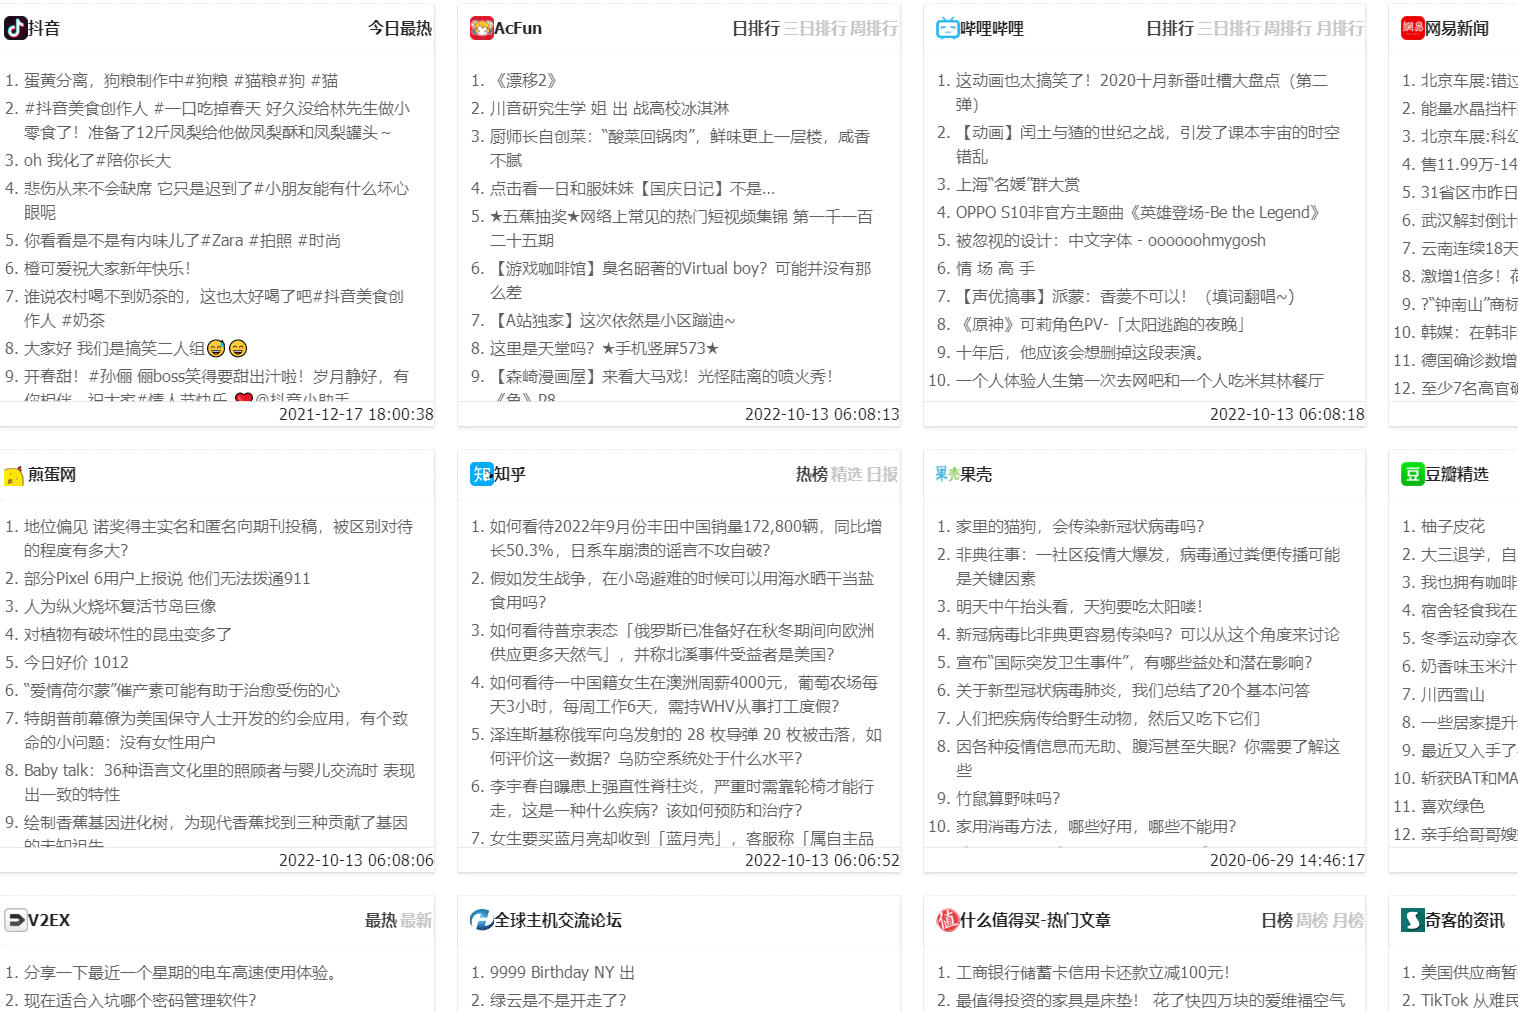
Task: Click the 网易新闻 red logo icon
Action: (1413, 28)
